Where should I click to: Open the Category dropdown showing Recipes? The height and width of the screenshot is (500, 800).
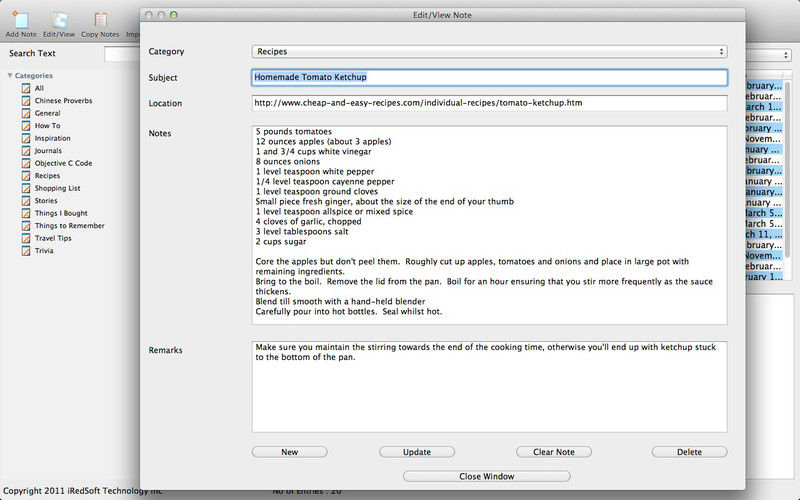tap(488, 51)
